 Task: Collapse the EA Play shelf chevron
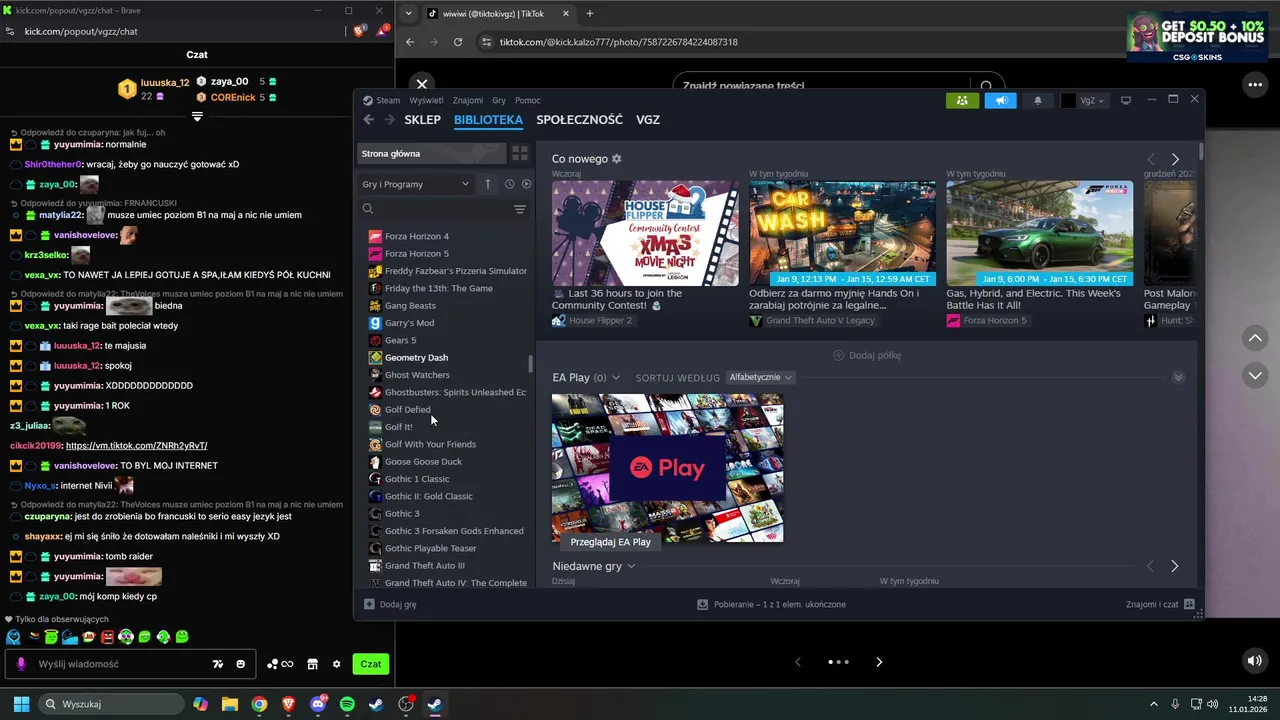pyautogui.click(x=1178, y=377)
